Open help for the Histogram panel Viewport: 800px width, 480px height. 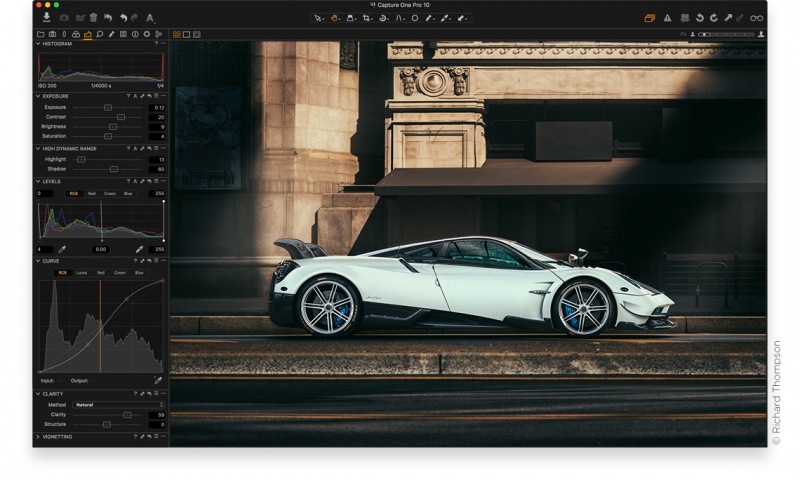[x=156, y=43]
